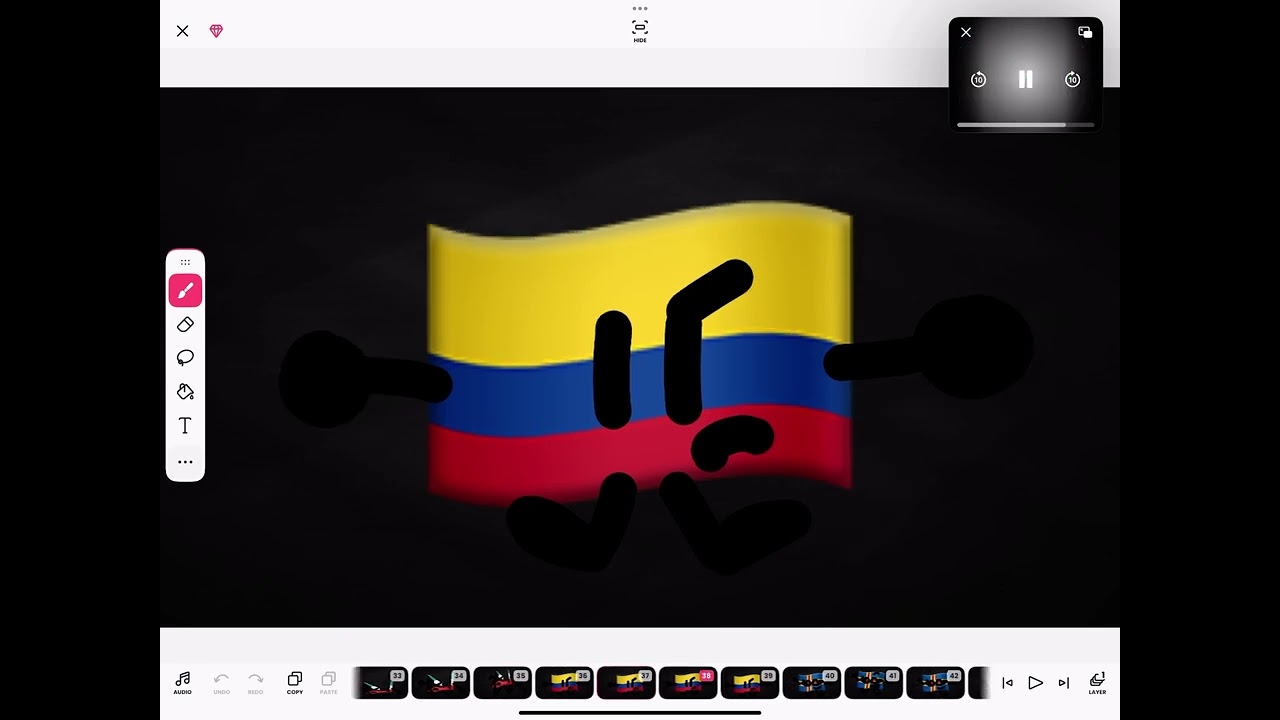Image resolution: width=1280 pixels, height=720 pixels.
Task: Select frame 38 thumbnail
Action: (689, 683)
